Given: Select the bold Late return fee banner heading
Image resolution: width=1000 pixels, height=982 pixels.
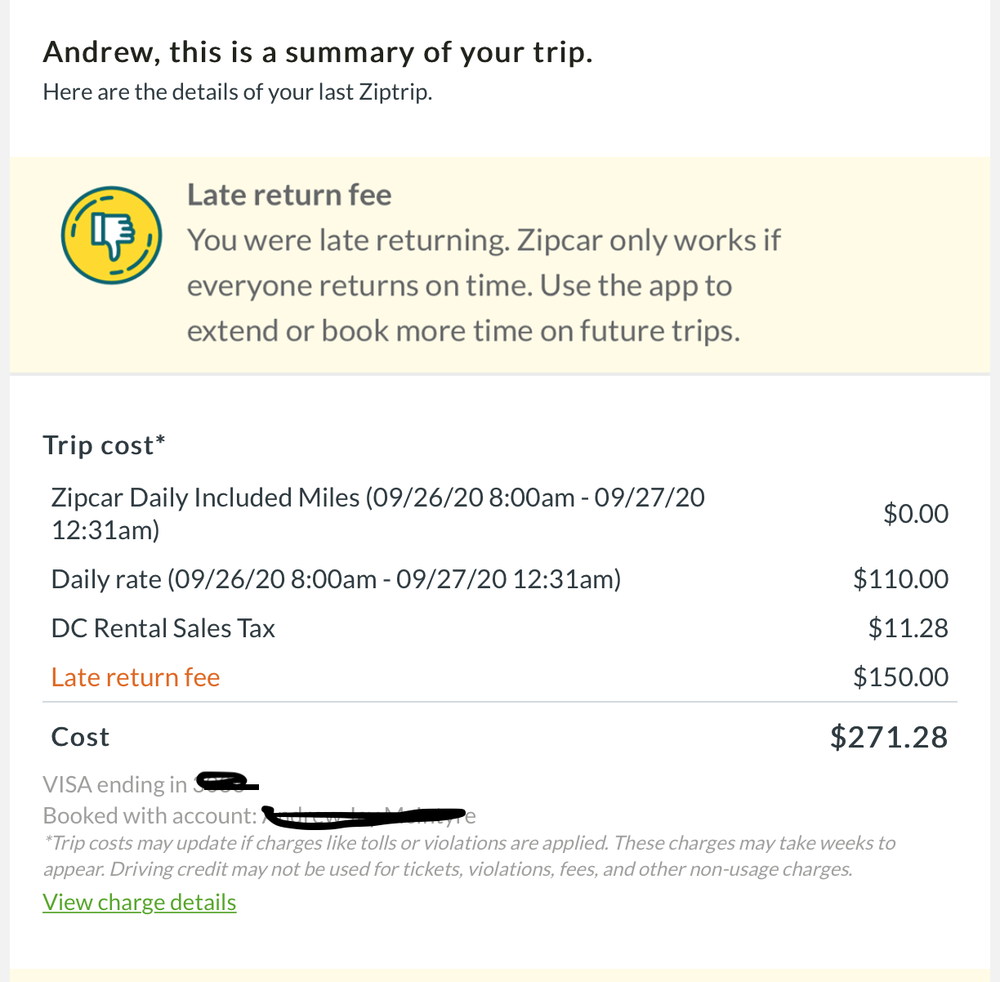Looking at the screenshot, I should [x=289, y=195].
